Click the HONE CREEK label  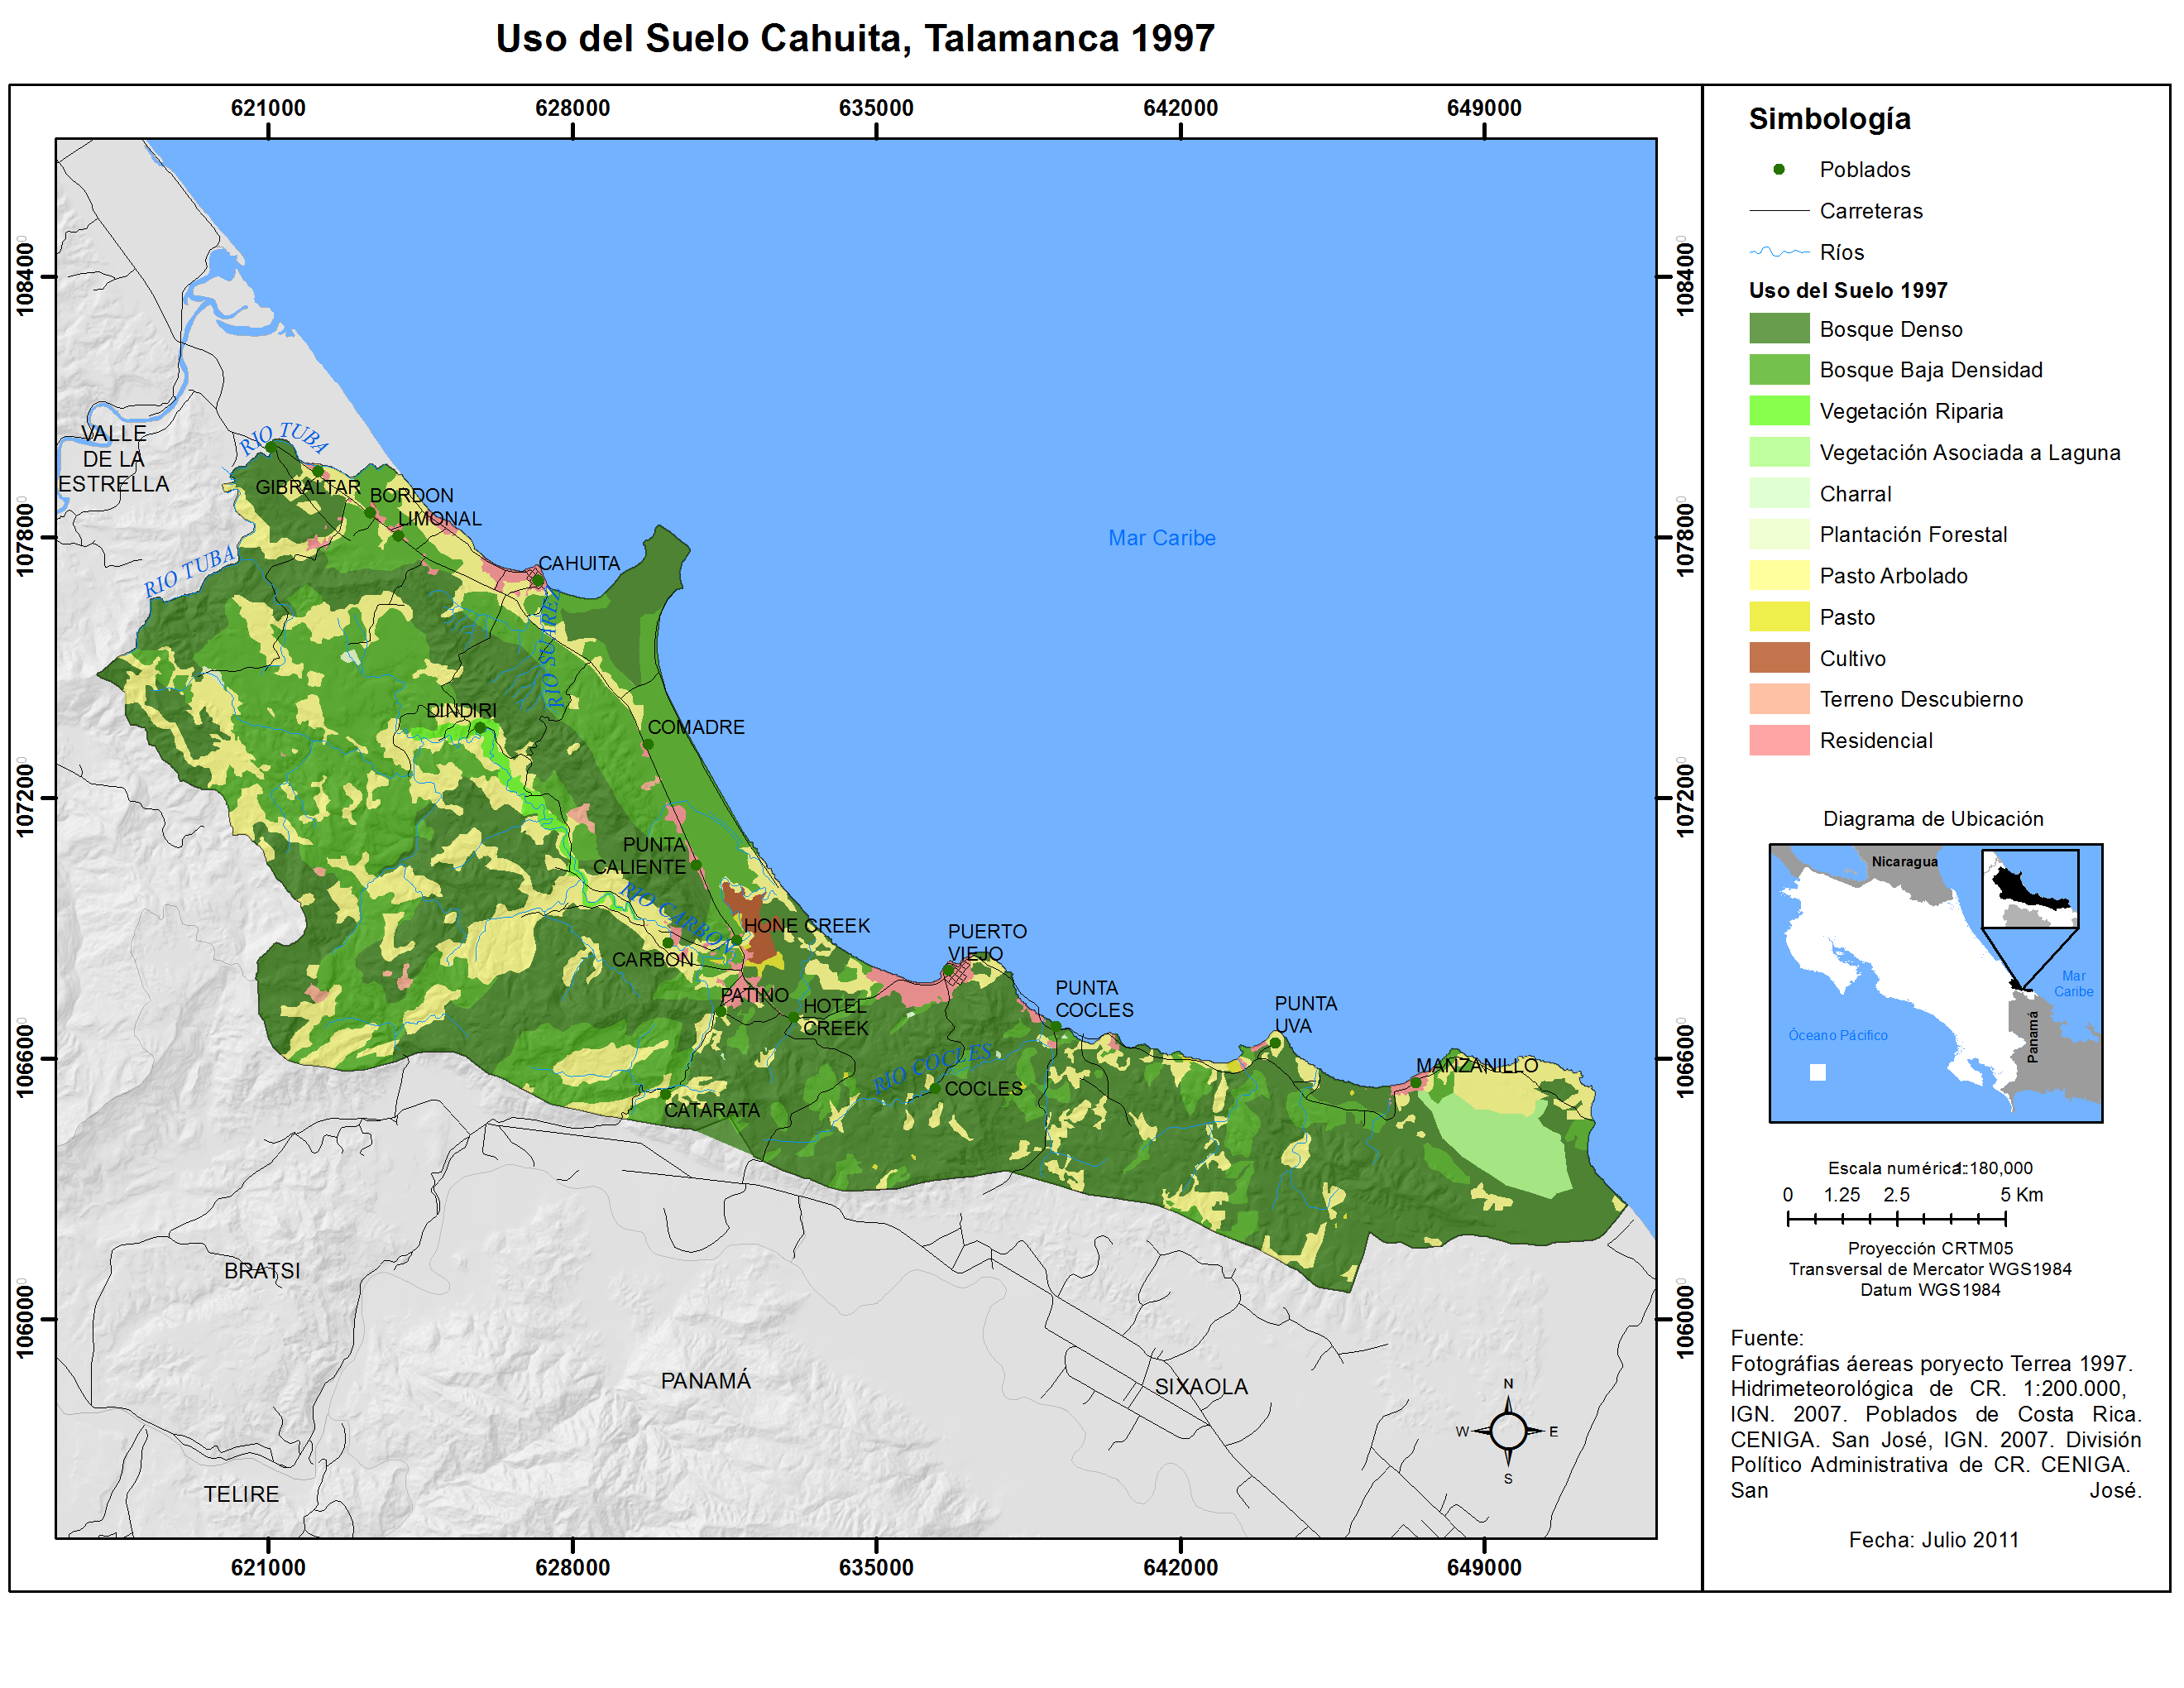click(x=806, y=925)
